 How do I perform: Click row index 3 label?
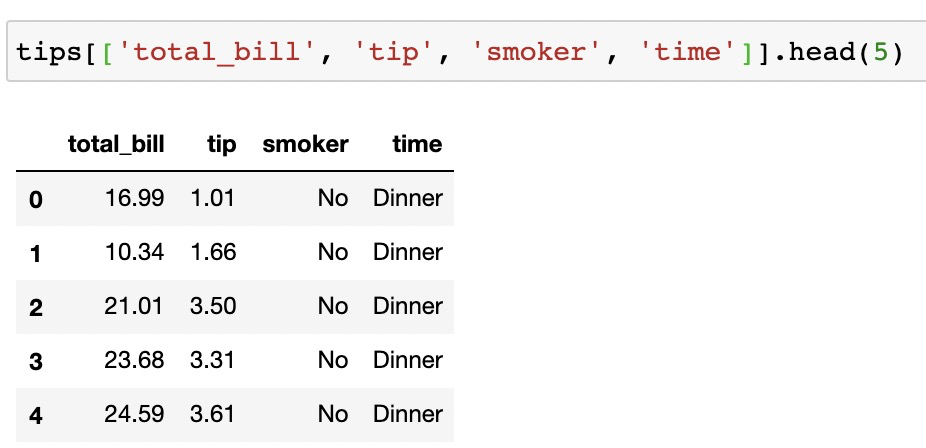point(35,362)
